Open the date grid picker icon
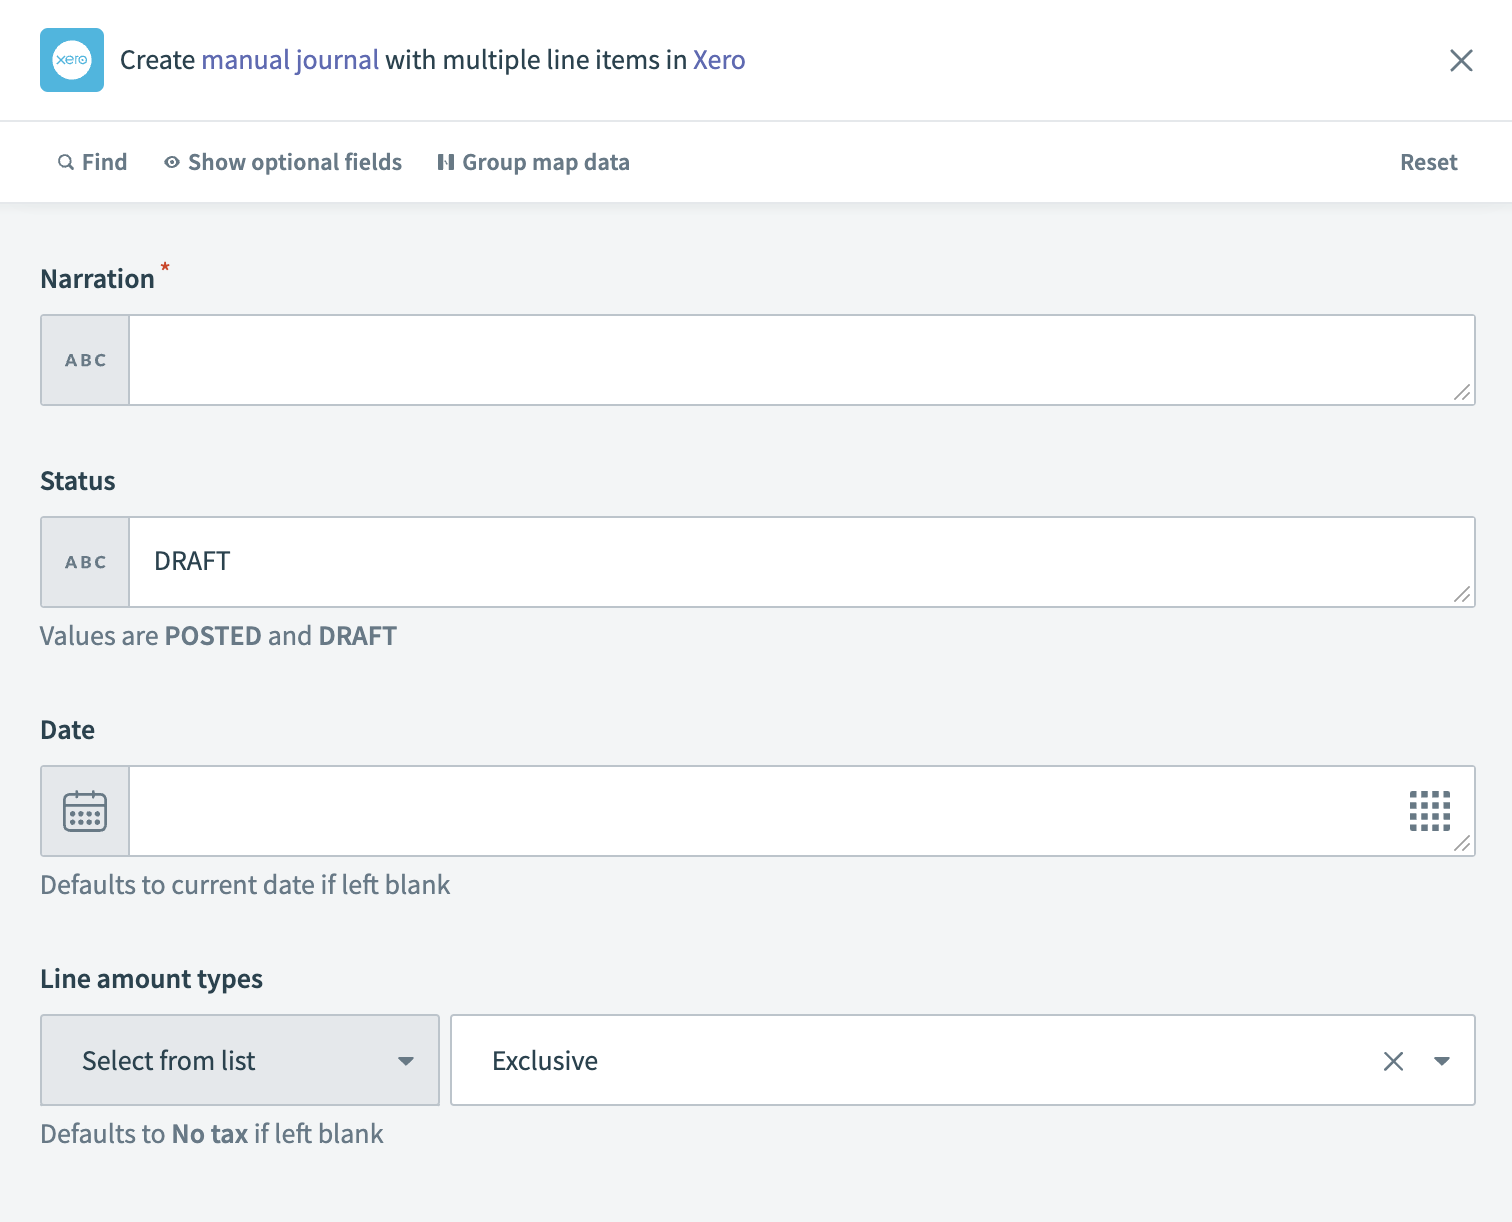The width and height of the screenshot is (1512, 1222). (1429, 811)
